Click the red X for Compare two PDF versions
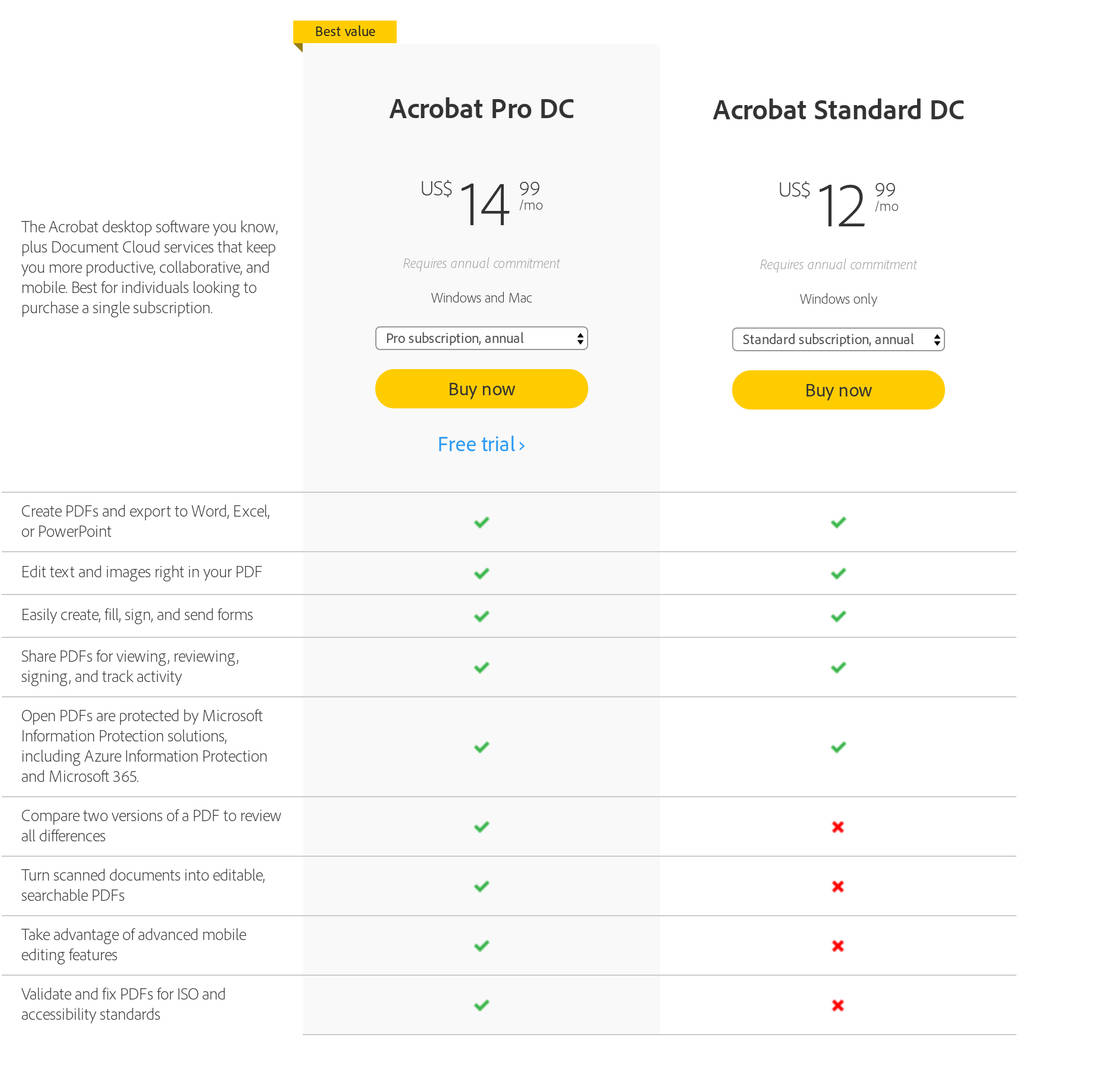 838,826
